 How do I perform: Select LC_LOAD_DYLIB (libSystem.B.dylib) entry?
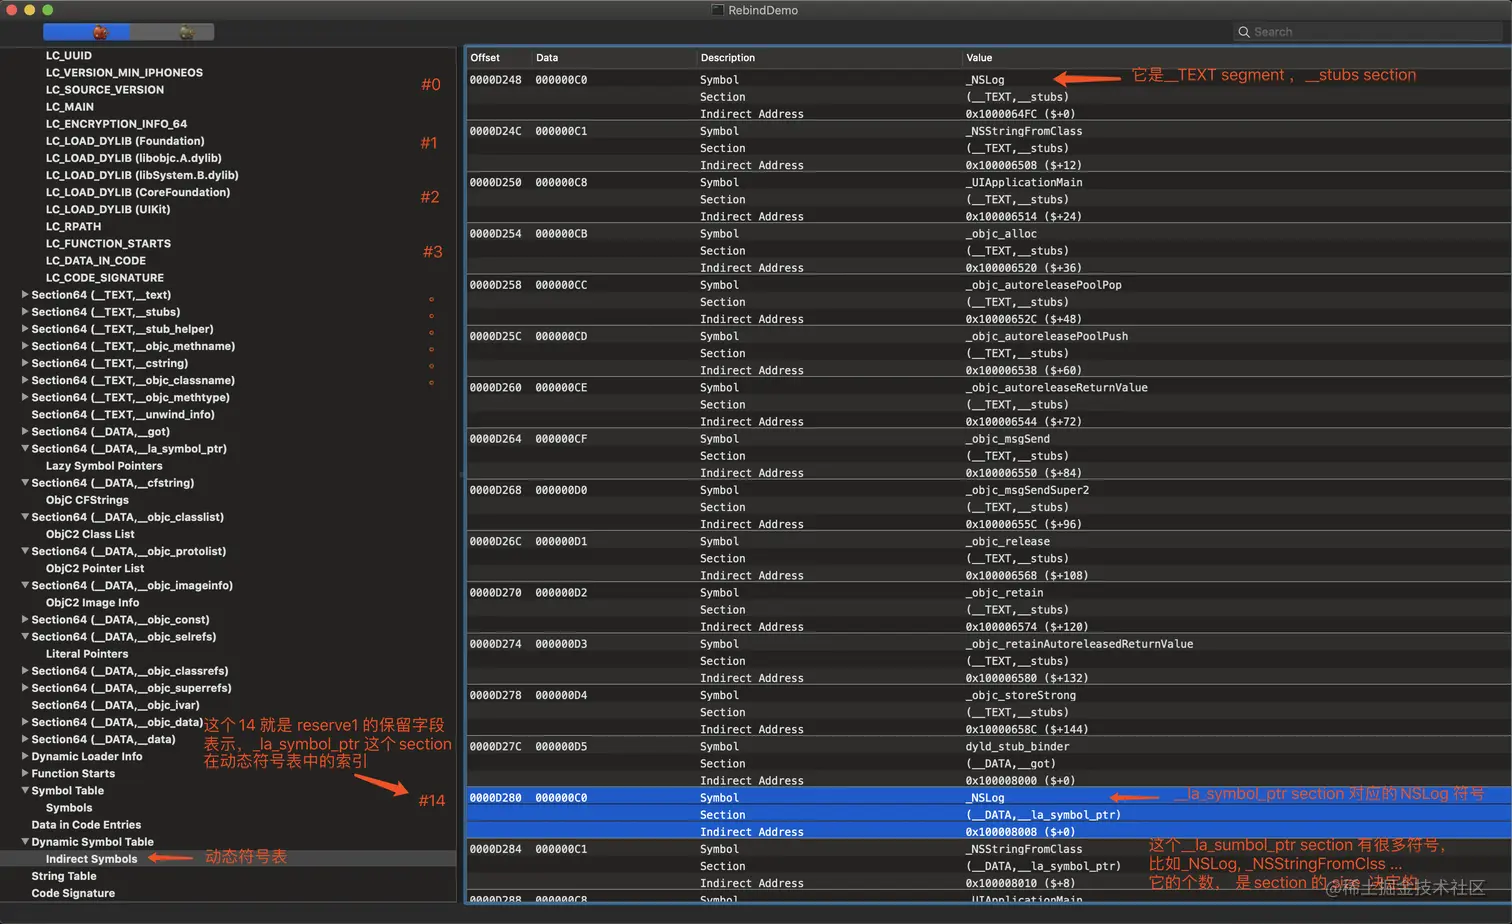coord(142,175)
